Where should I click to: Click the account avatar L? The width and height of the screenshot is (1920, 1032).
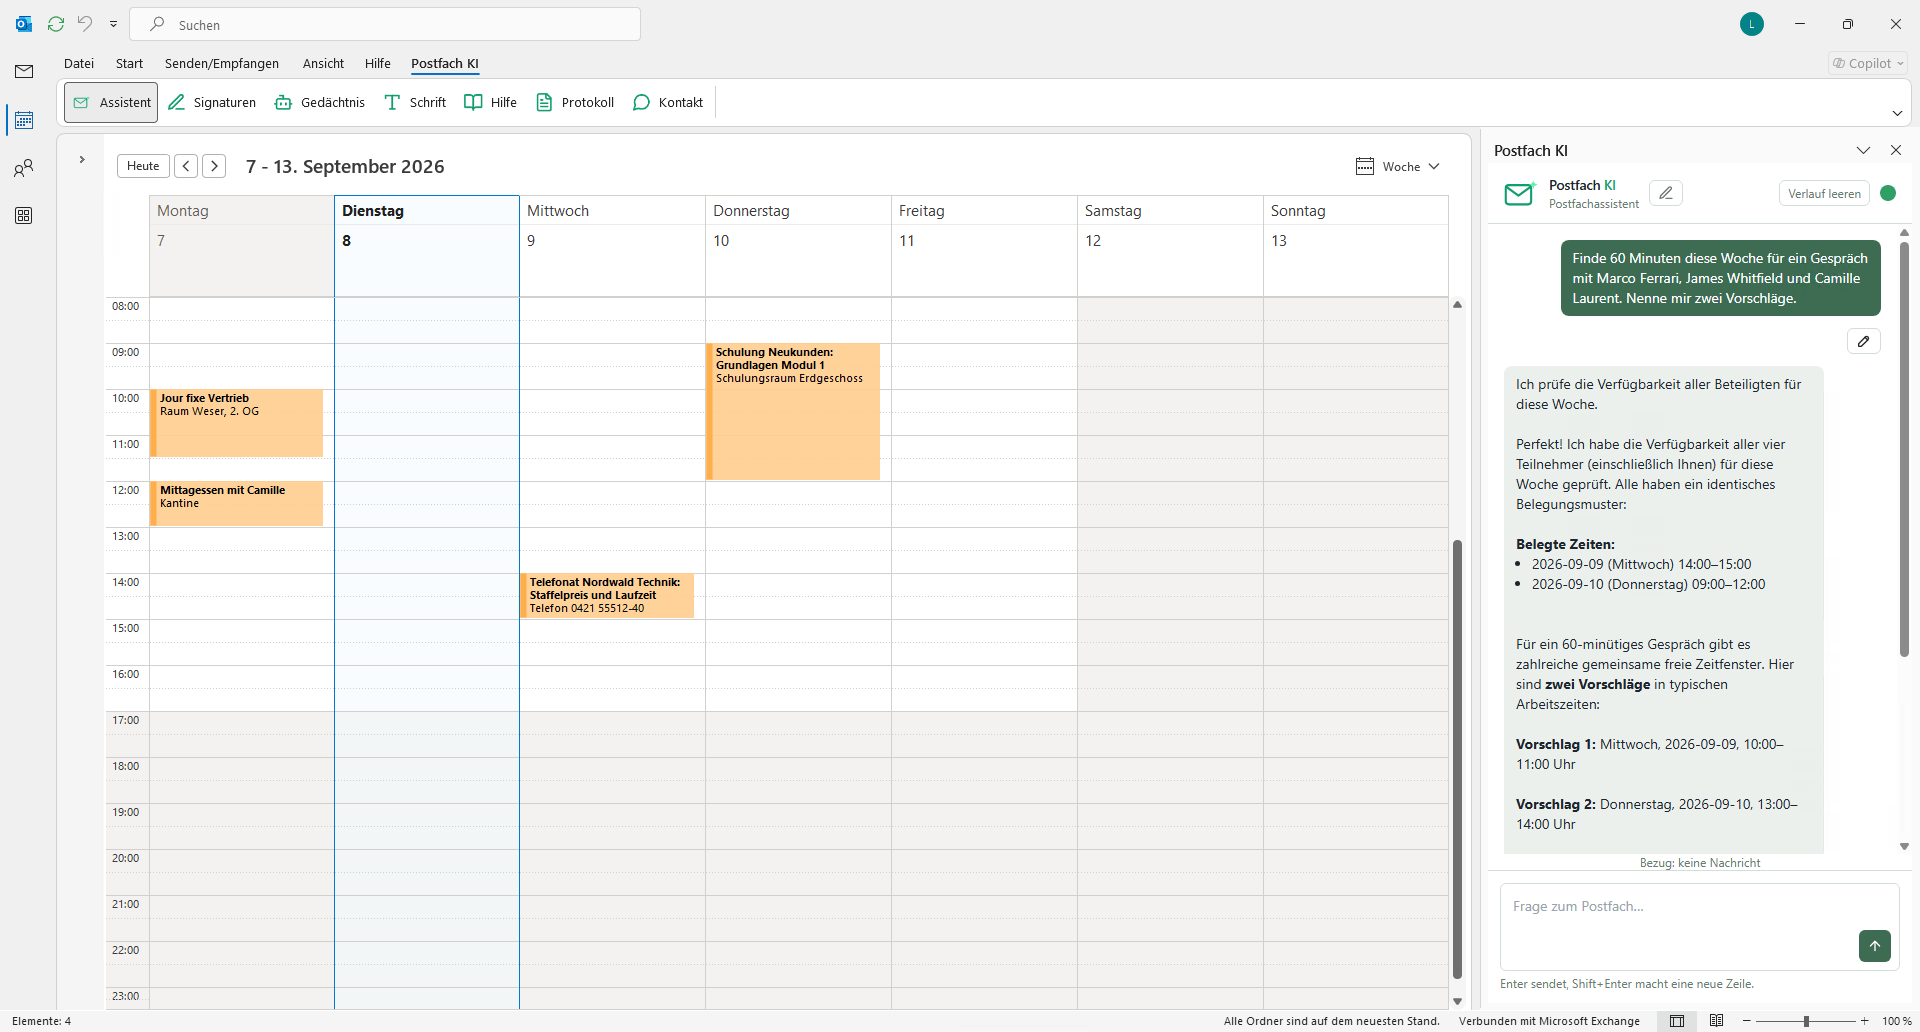click(x=1752, y=24)
